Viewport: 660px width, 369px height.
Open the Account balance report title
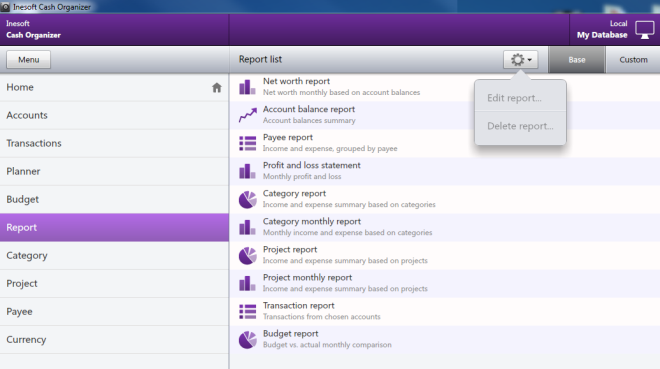tap(309, 109)
